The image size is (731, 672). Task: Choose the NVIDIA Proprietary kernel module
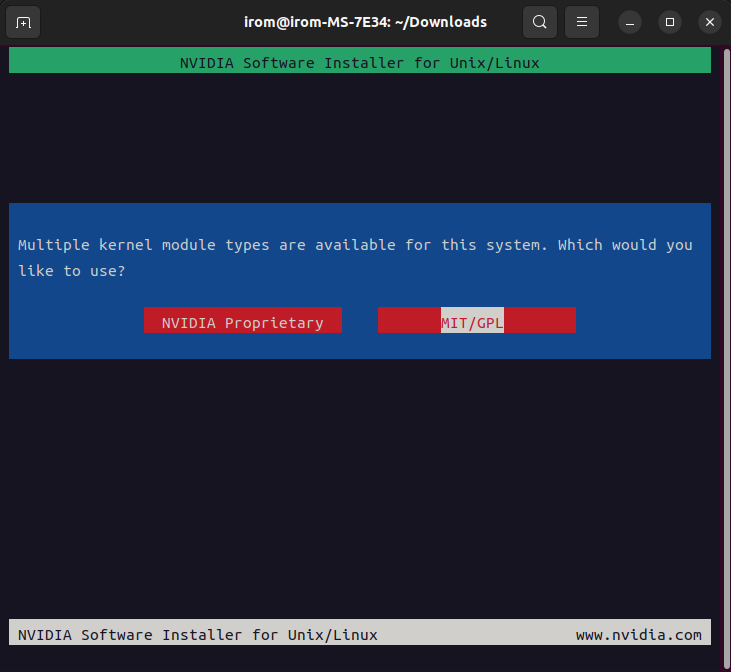(243, 320)
